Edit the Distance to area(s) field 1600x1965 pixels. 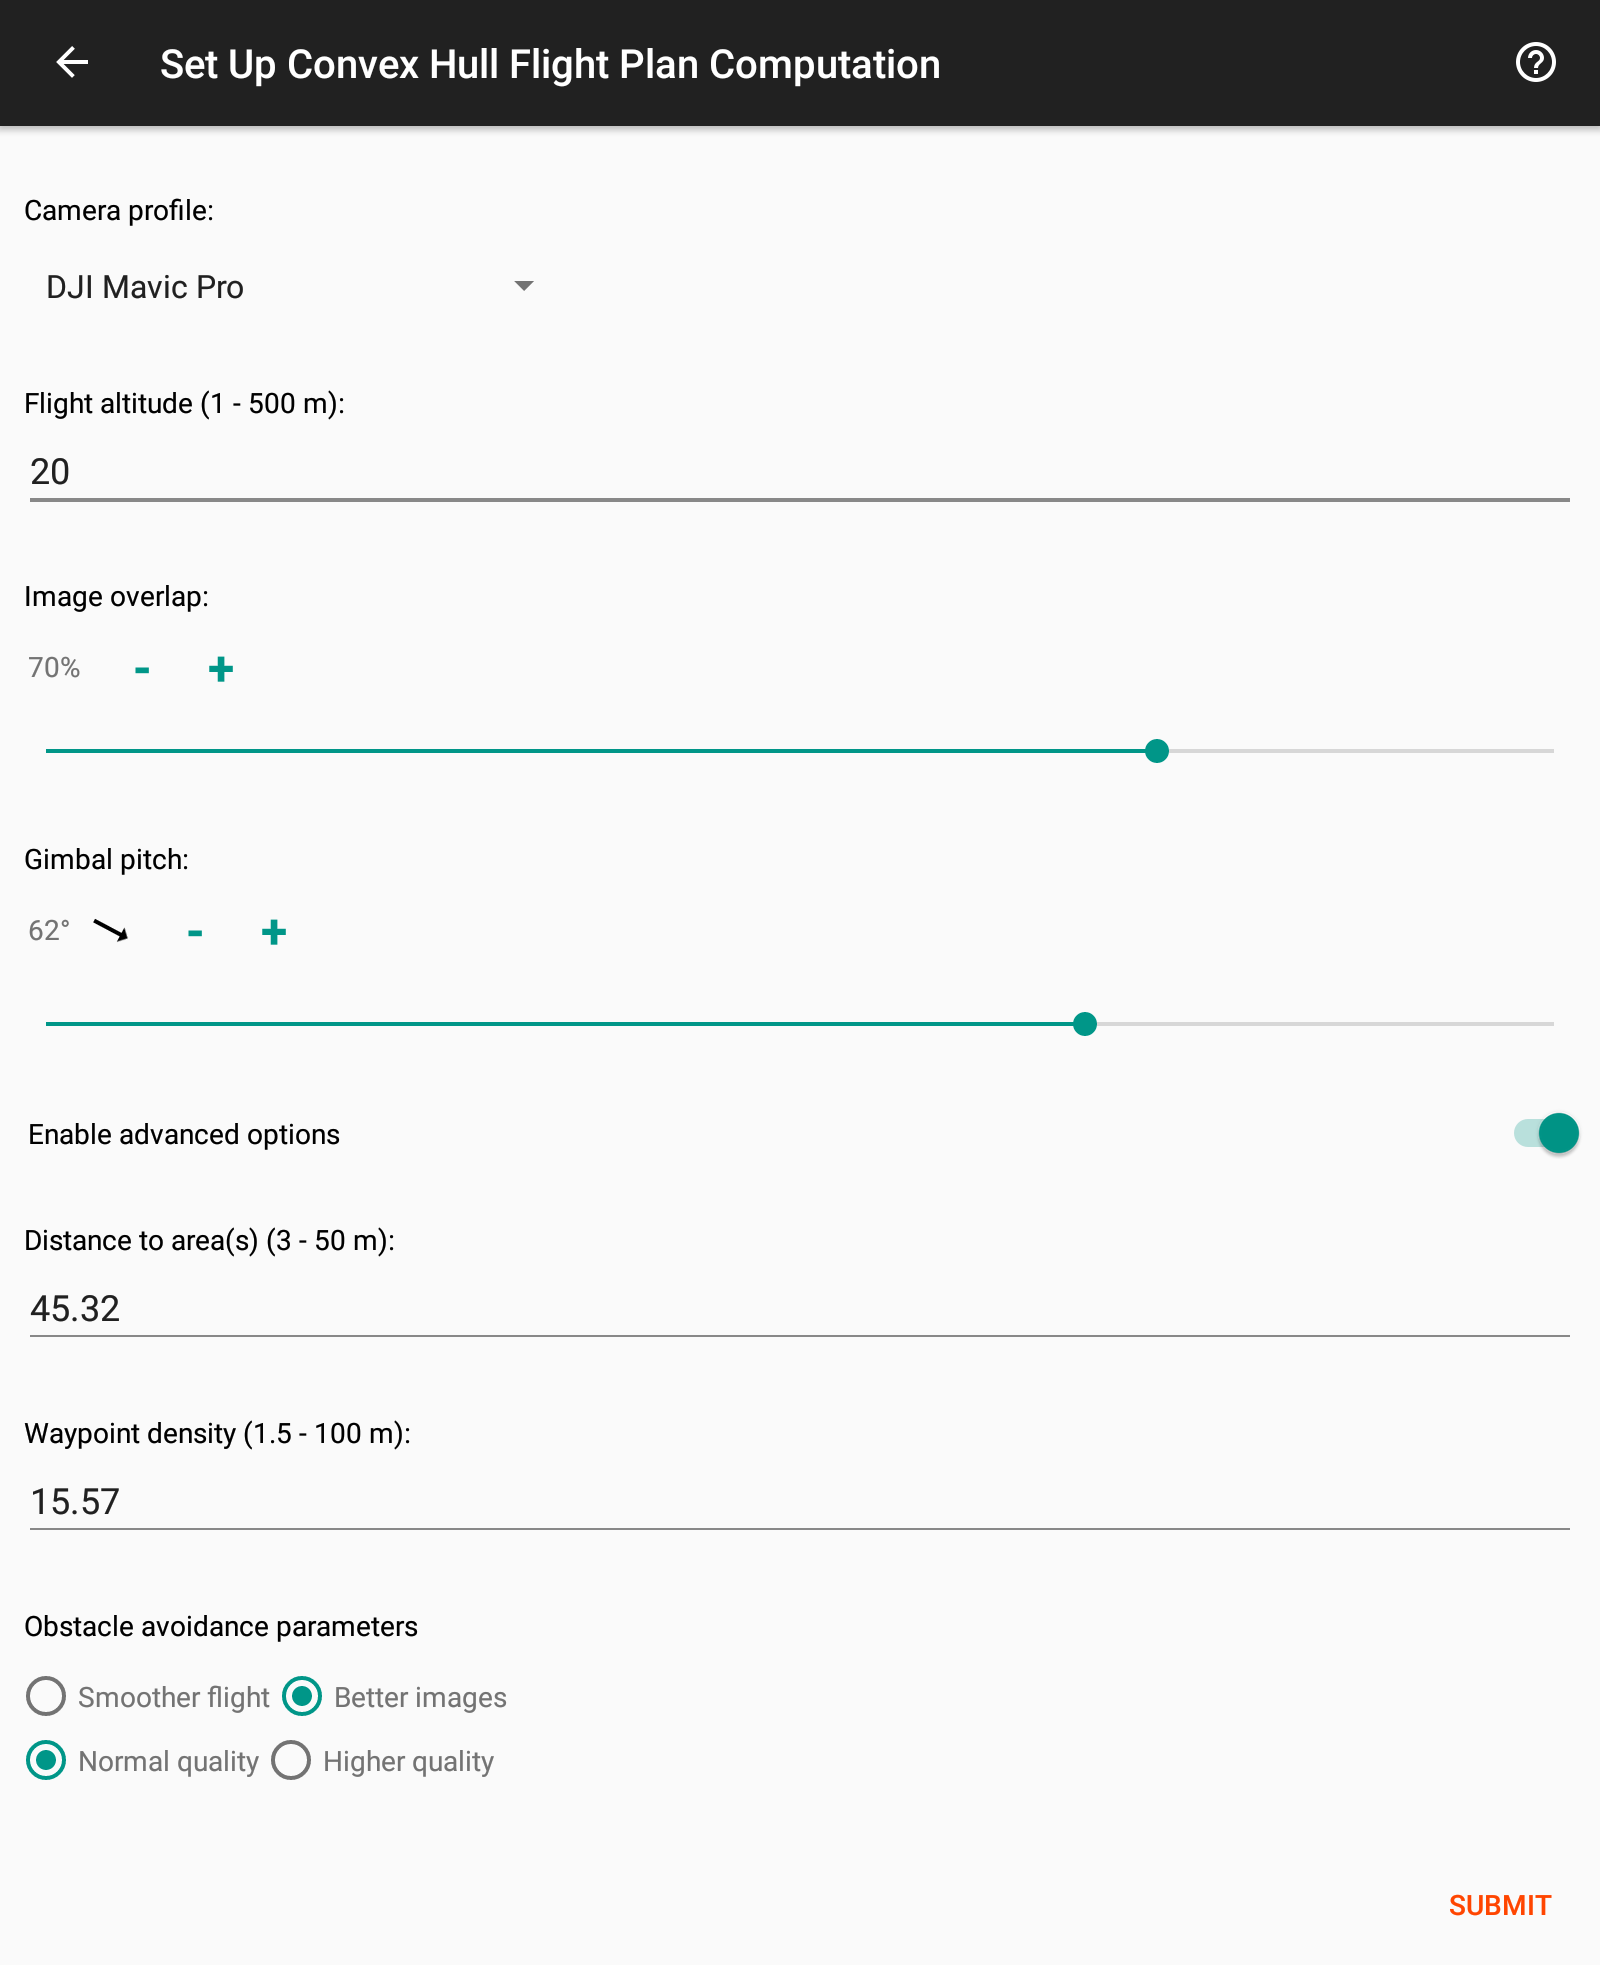(800, 1309)
